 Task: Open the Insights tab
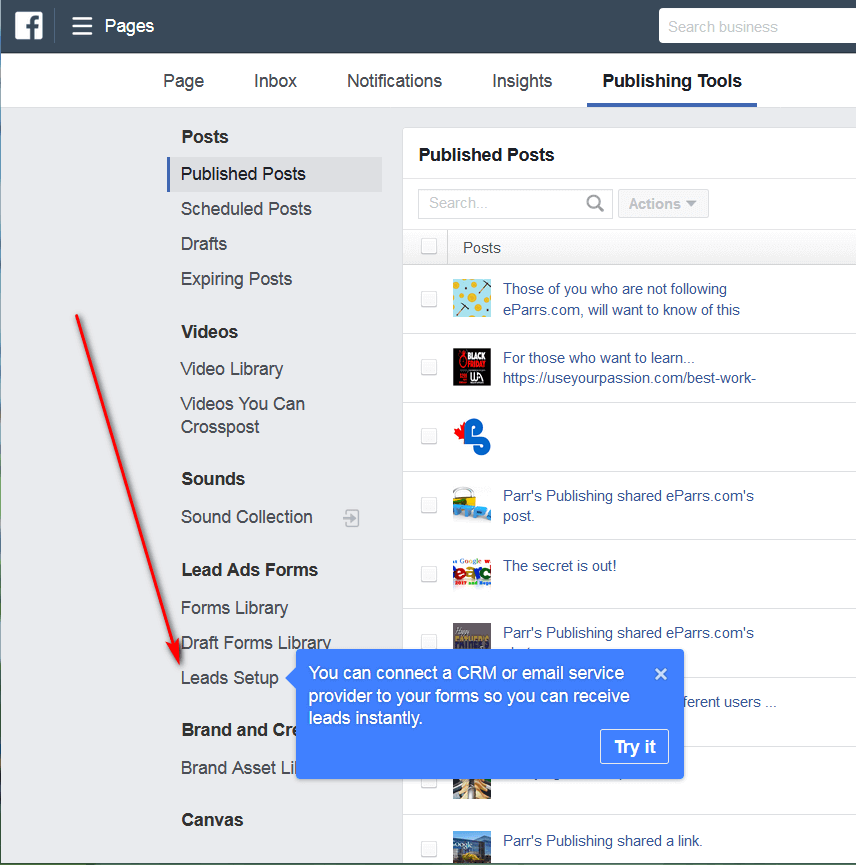coord(522,81)
